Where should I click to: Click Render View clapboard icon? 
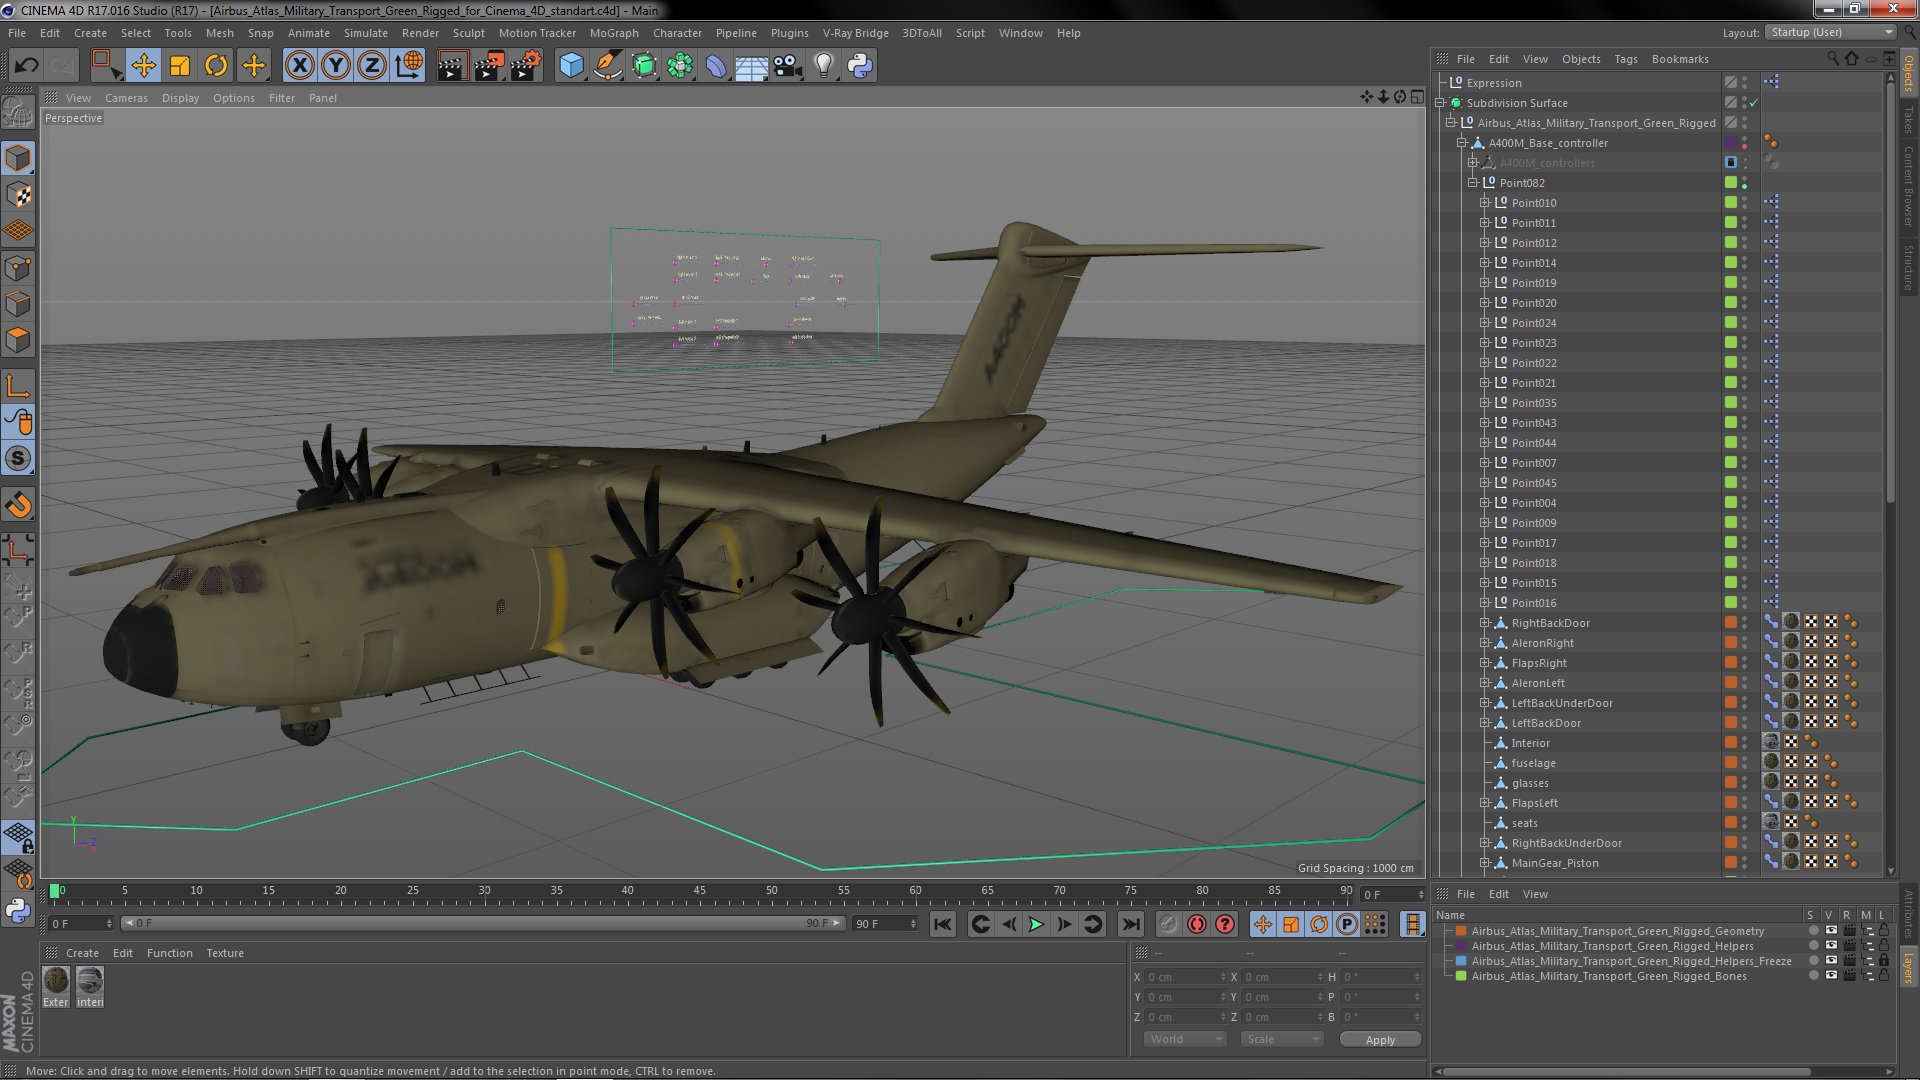tap(452, 66)
